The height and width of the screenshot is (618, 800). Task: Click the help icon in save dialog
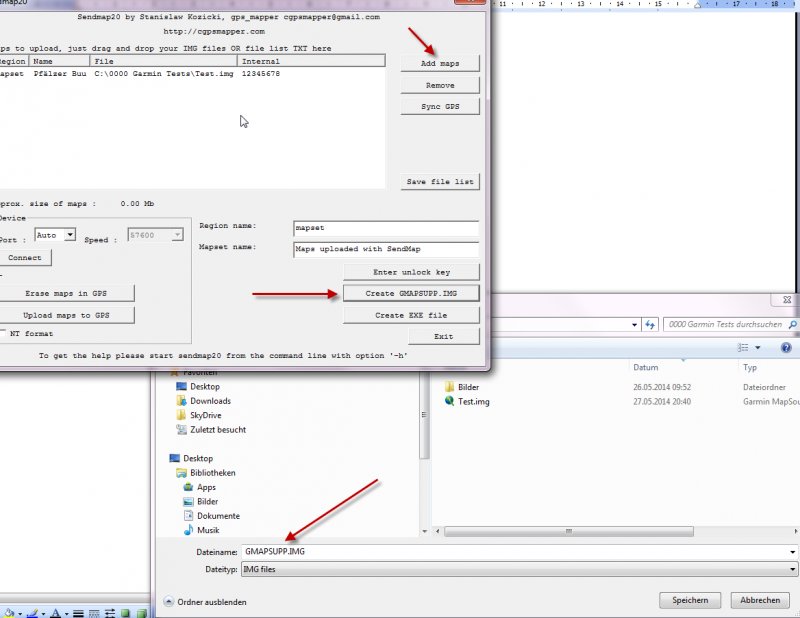(x=786, y=347)
